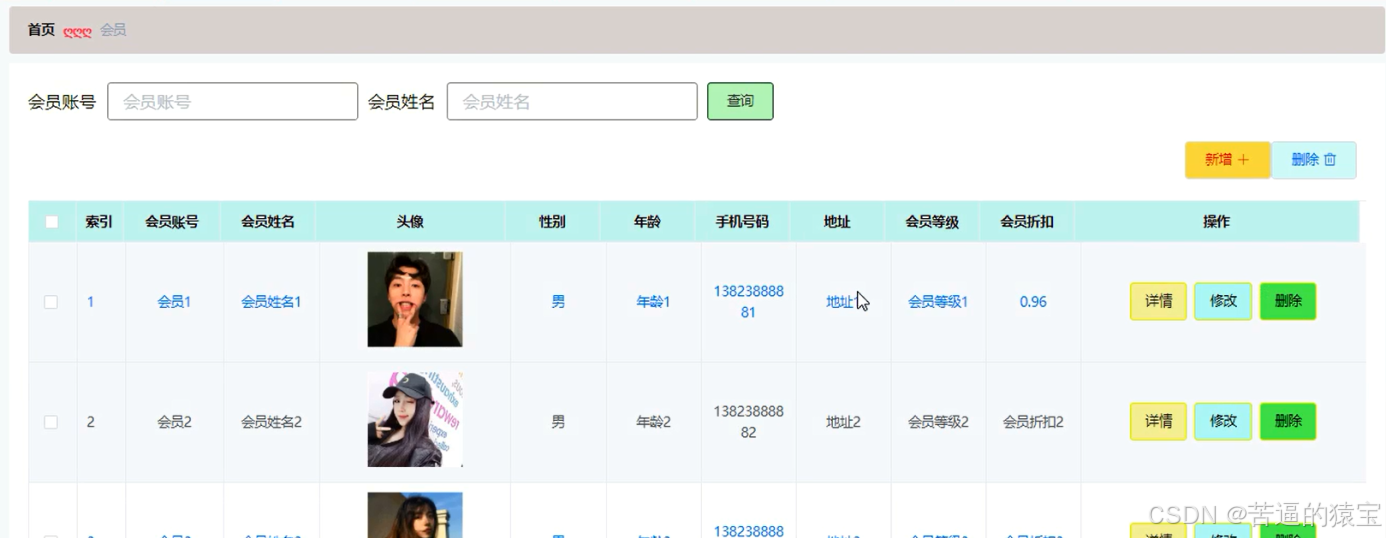This screenshot has width=1386, height=538.
Task: Check the checkbox for row 会员2
Action: 51,422
